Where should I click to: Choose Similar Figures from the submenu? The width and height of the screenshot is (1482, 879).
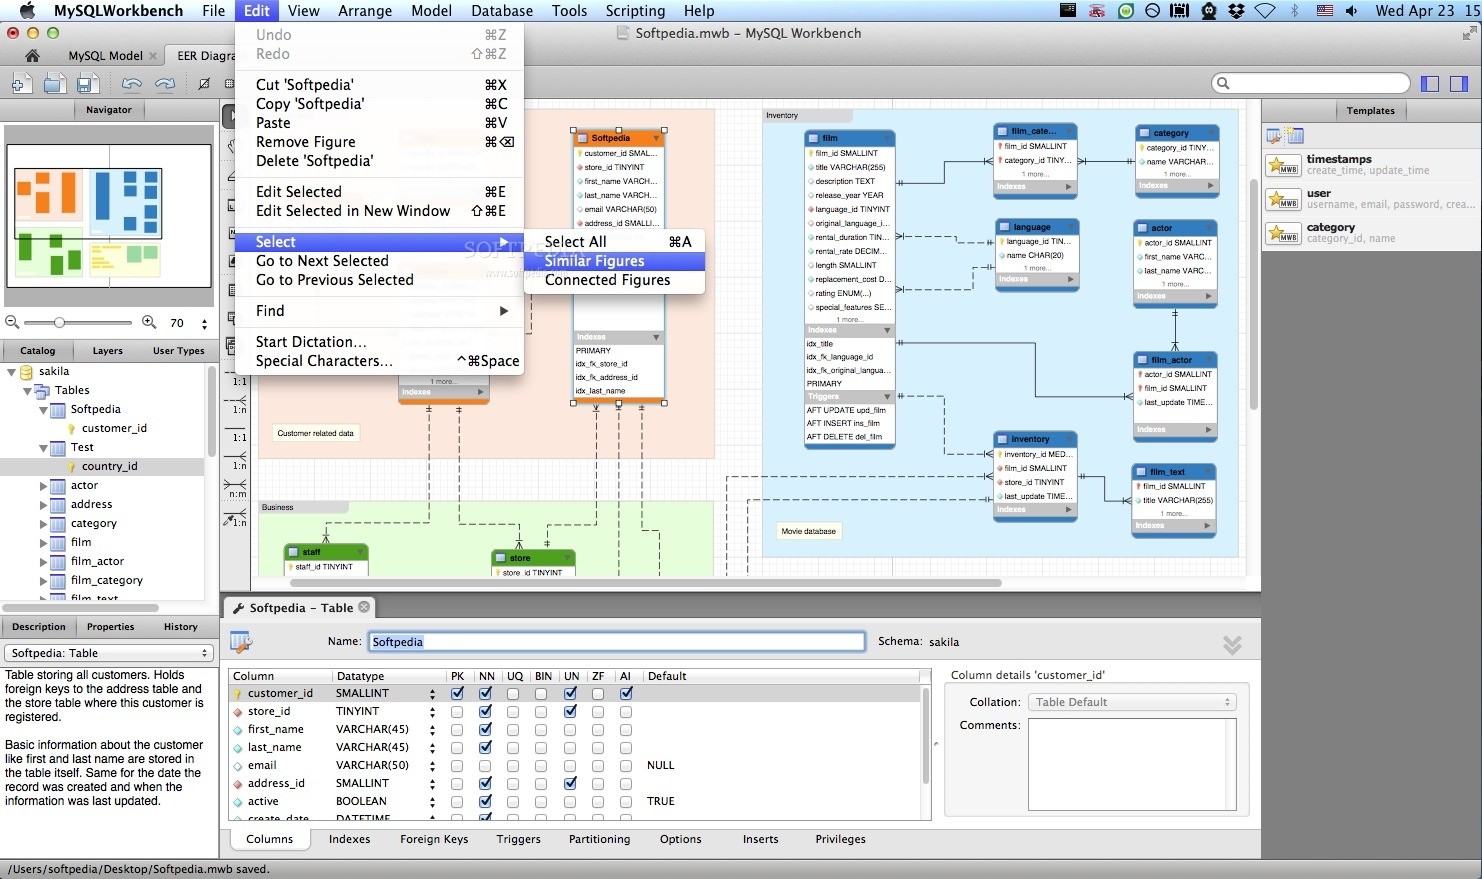[594, 261]
